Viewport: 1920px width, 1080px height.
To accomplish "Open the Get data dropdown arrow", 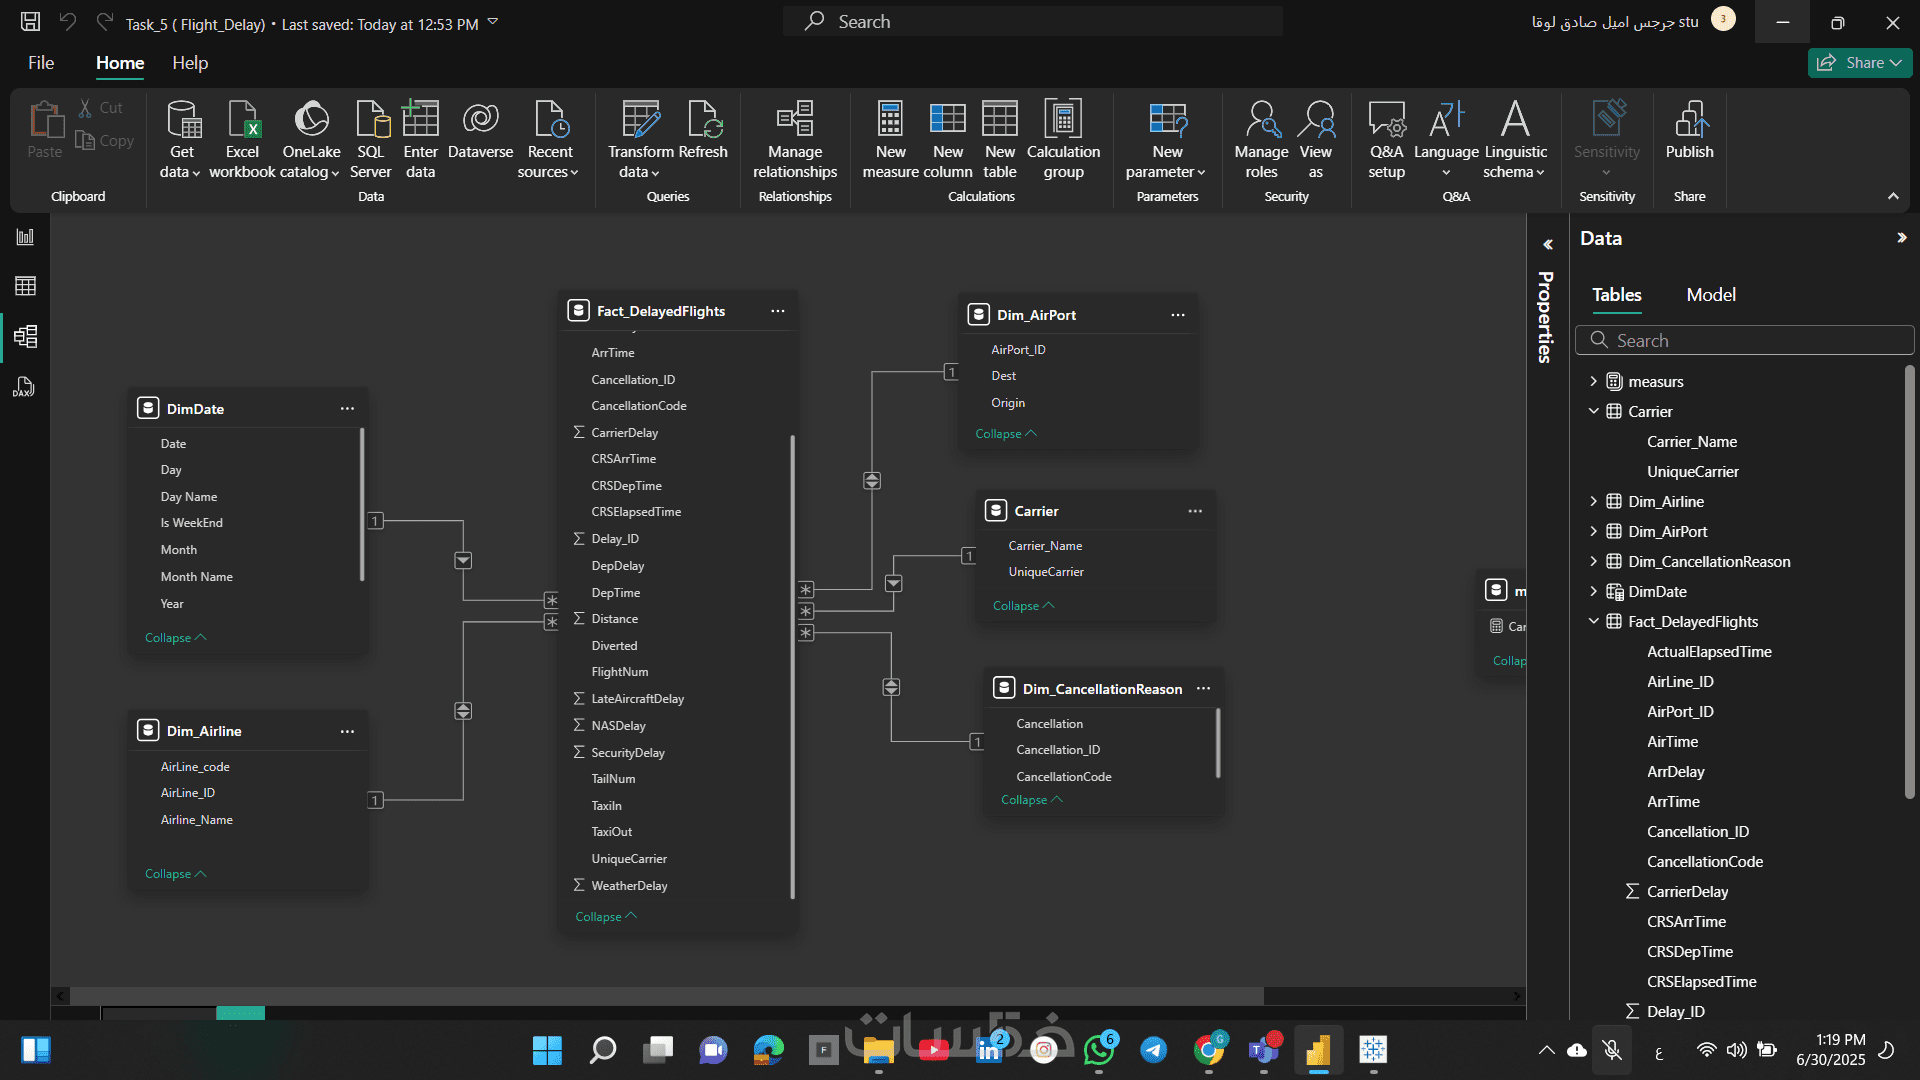I will coord(196,173).
